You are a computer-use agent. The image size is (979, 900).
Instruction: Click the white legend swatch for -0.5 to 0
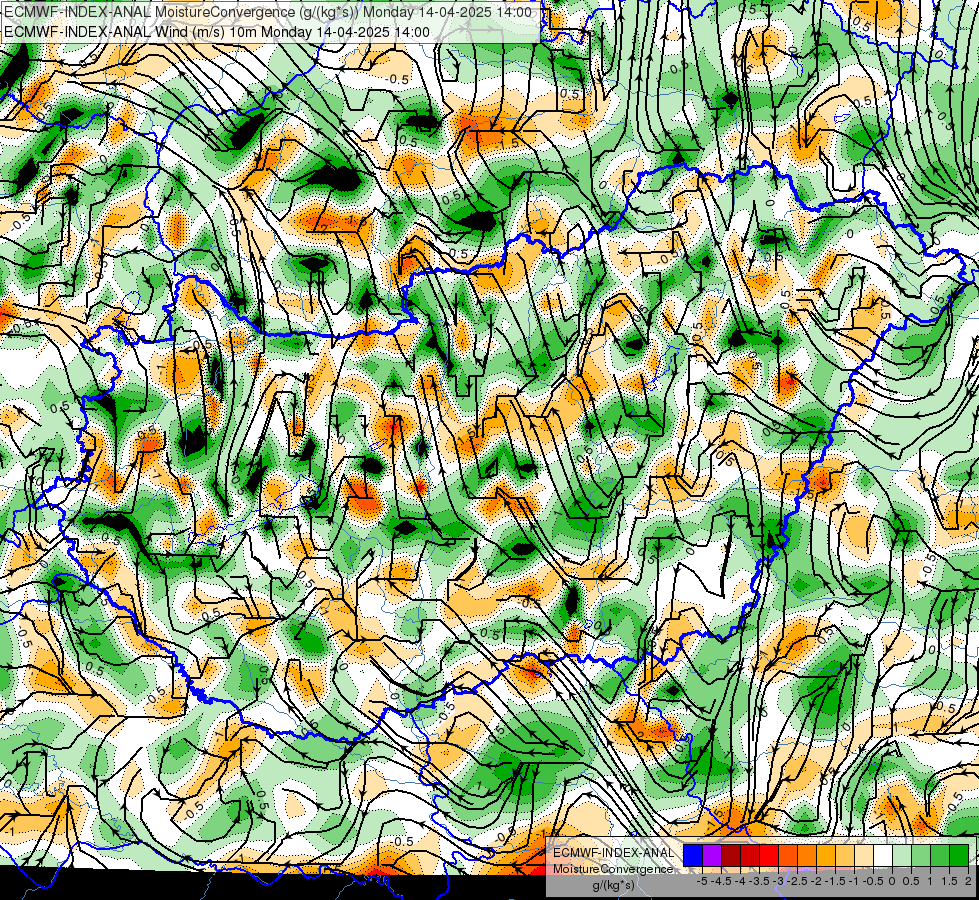coord(883,855)
